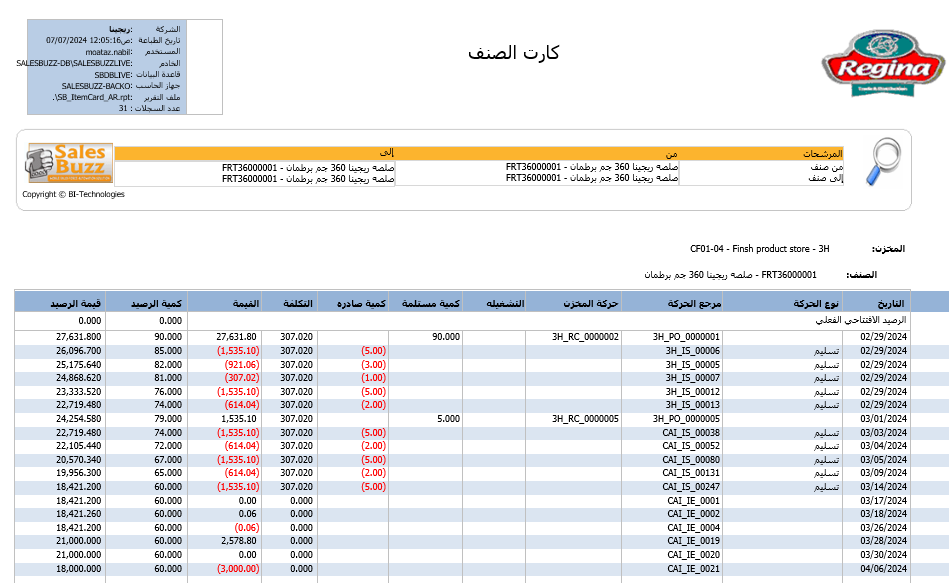Click the Regina company logo
Screen dimensions: 949x583
(883, 66)
